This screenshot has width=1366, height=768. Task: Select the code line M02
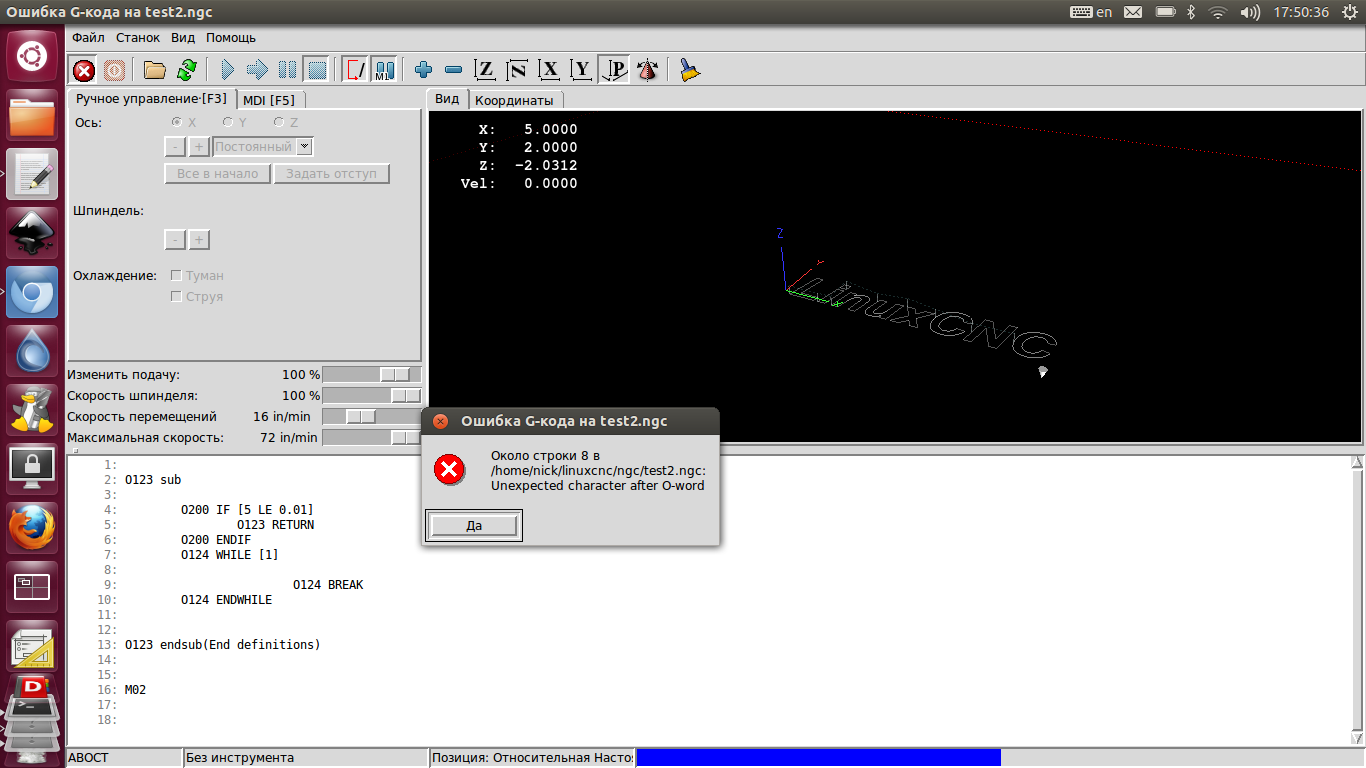tap(136, 690)
